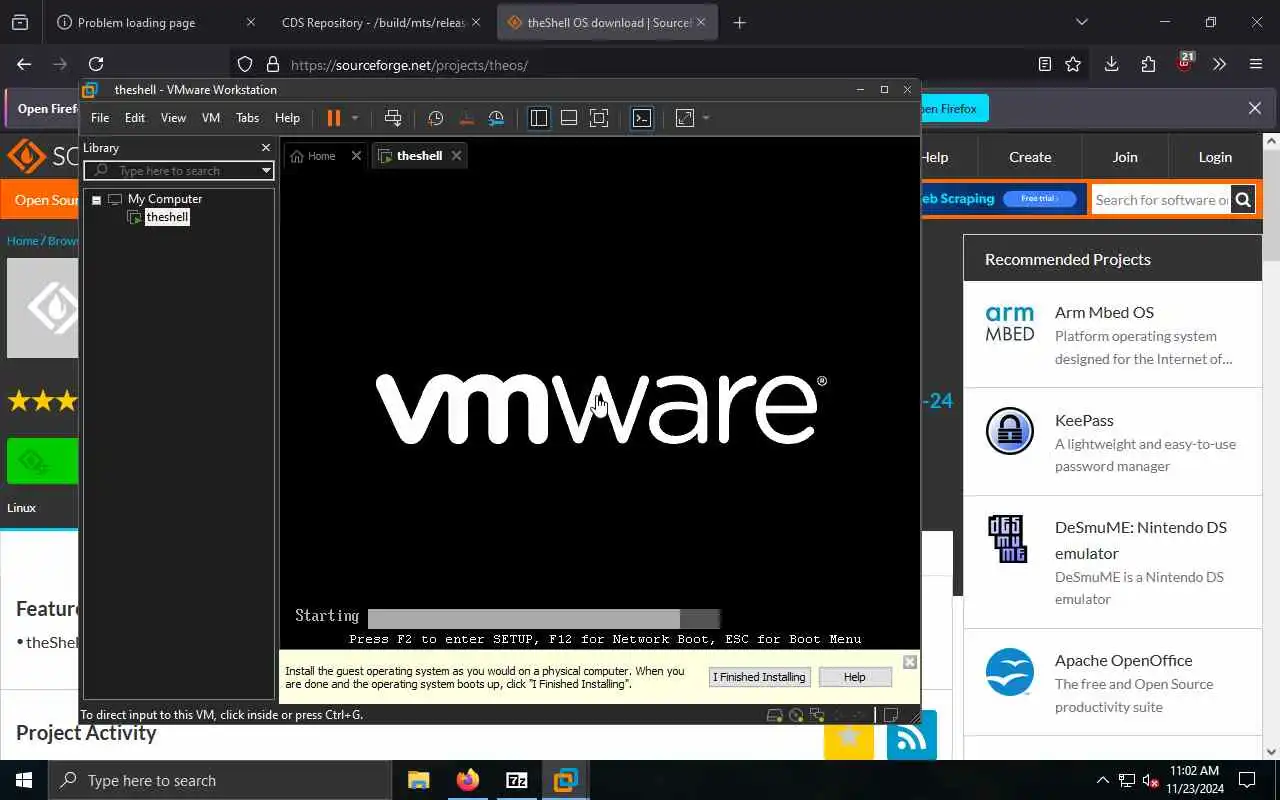Open the snapshot manager

click(496, 118)
